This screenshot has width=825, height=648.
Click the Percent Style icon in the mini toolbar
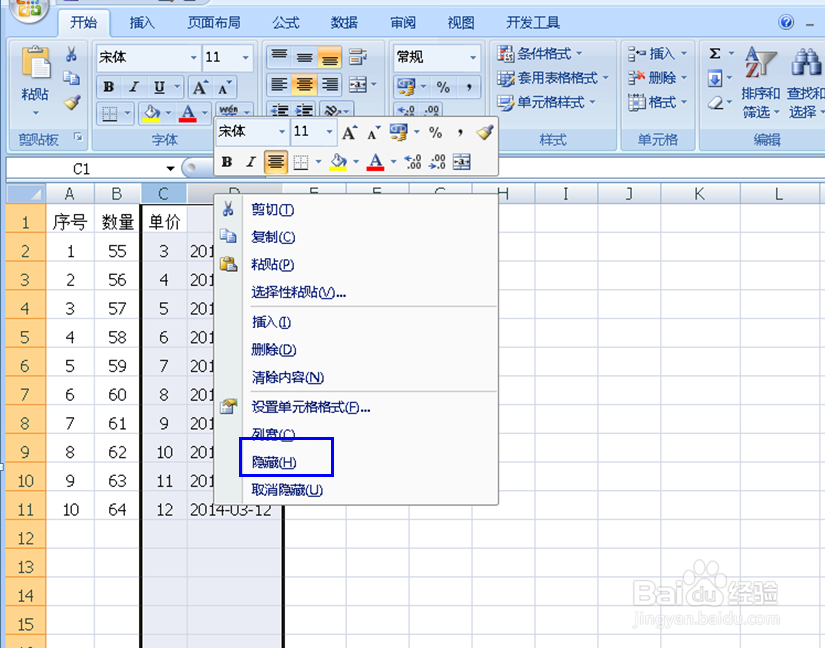tap(435, 131)
